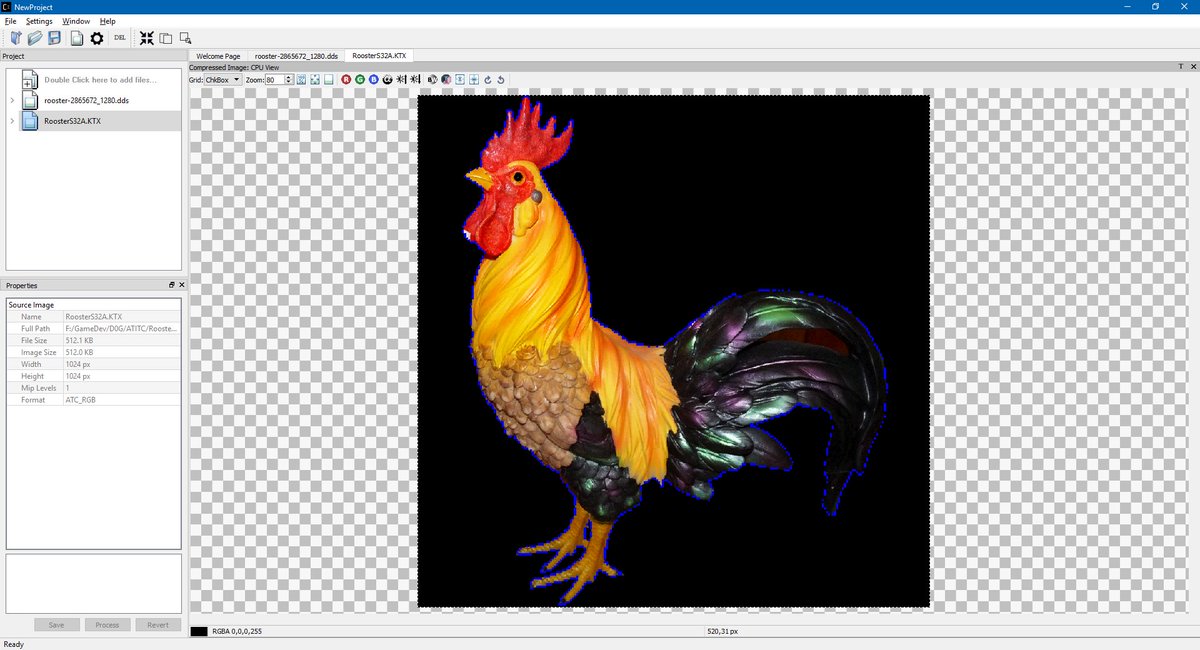Select the RoosterS32A.KTX tab

[380, 56]
